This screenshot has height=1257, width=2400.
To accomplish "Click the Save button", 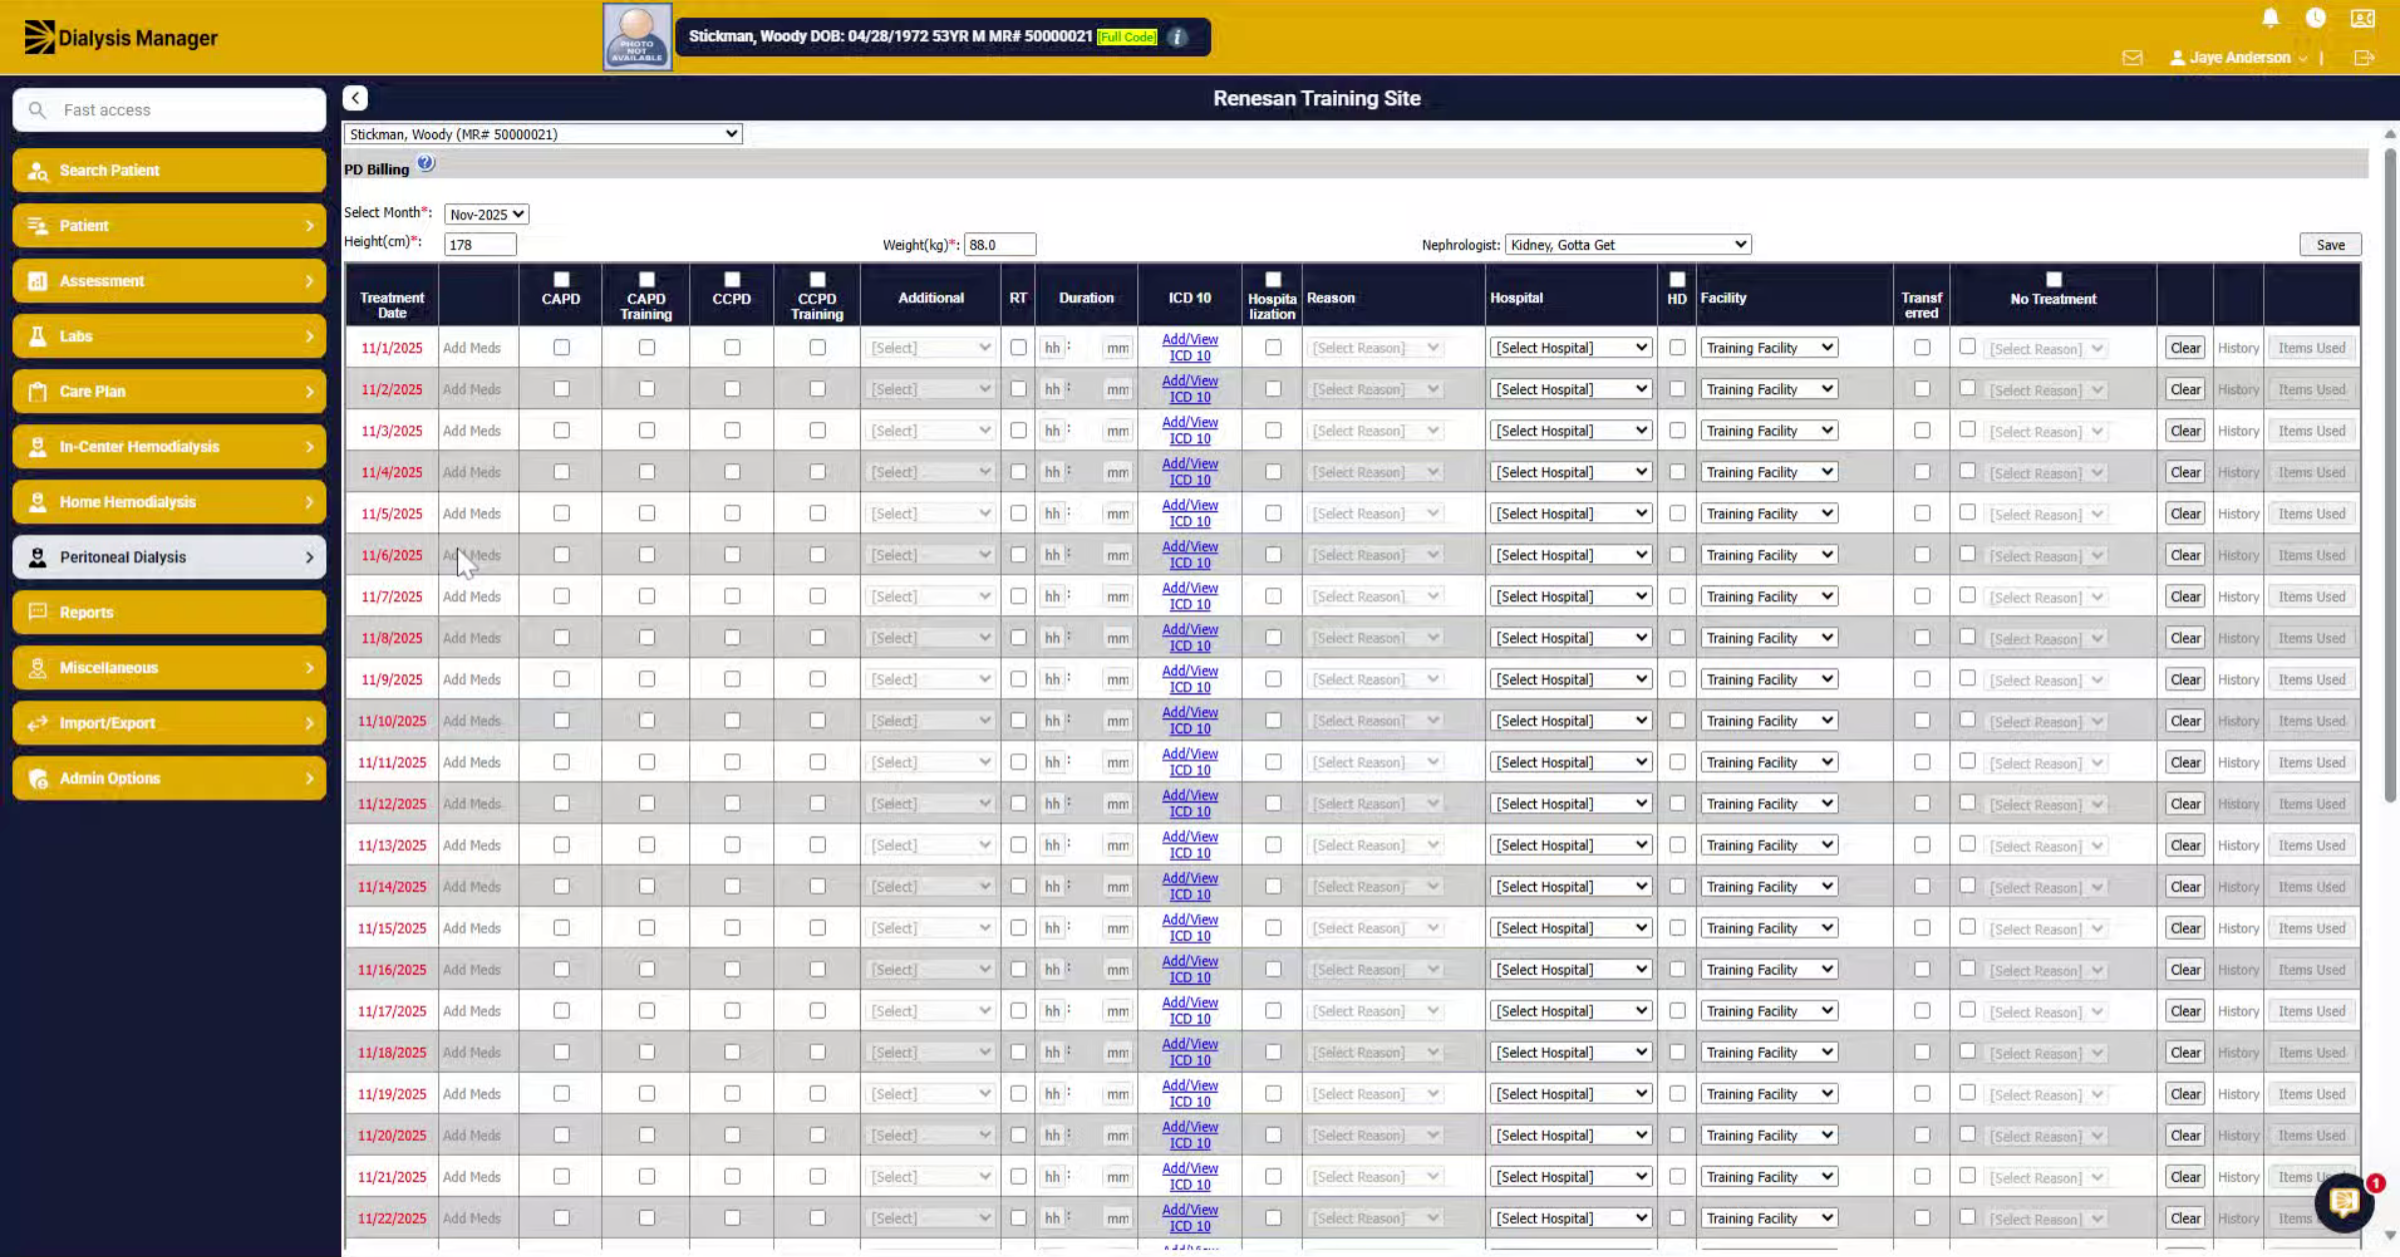I will [2330, 245].
